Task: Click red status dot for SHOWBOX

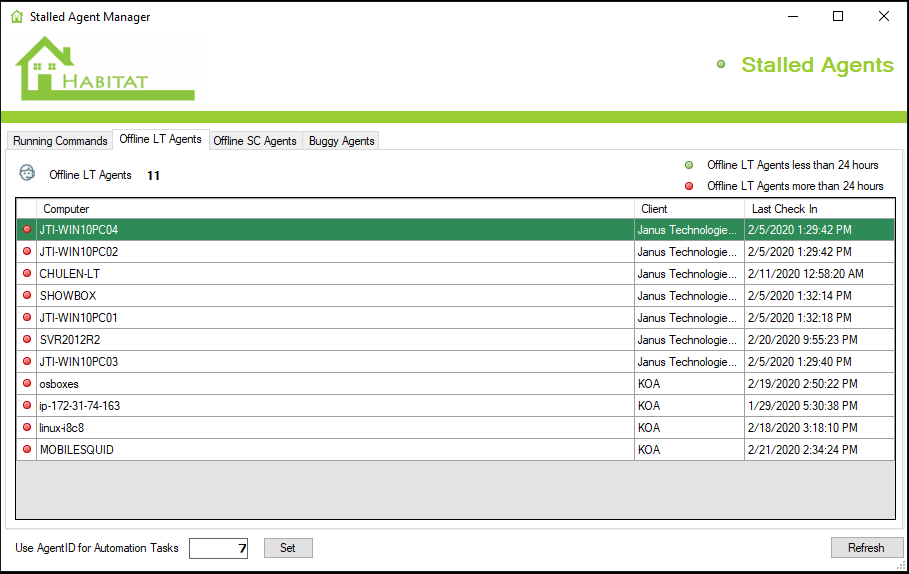Action: (x=27, y=296)
